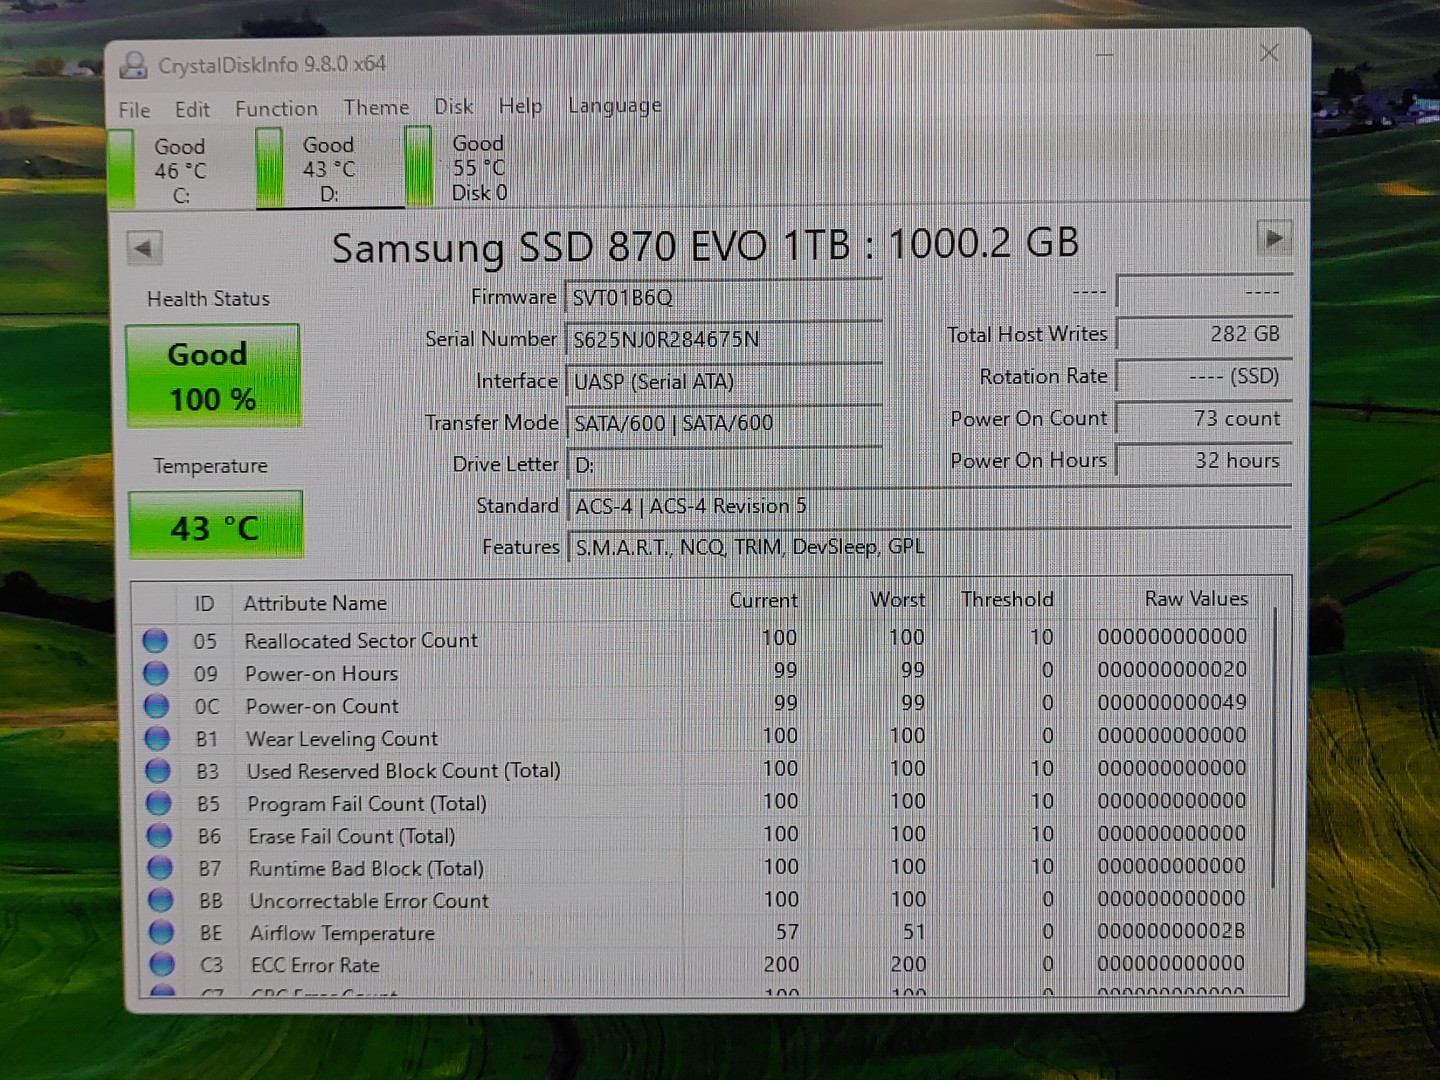Select the ECC Error Rate row text
Screen dimensions: 1440x1080
coord(315,965)
